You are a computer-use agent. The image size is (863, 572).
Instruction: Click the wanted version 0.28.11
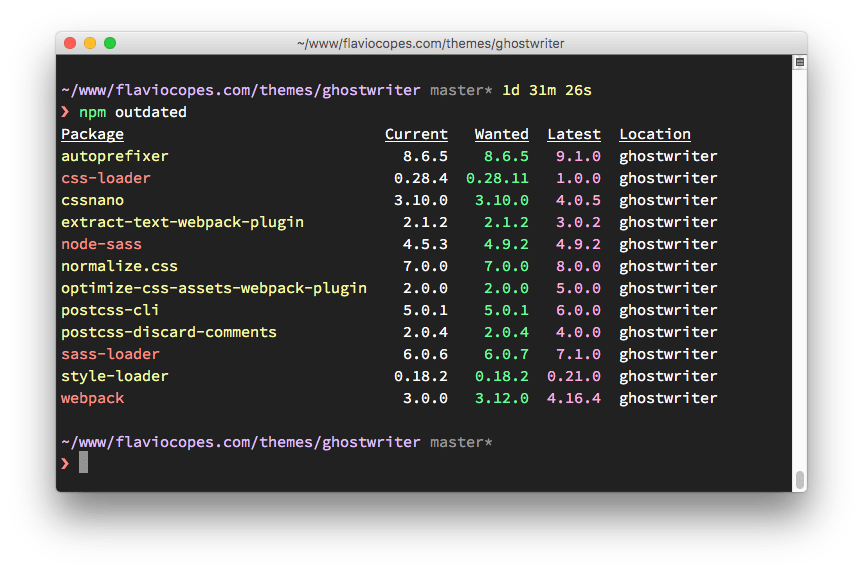coord(497,178)
